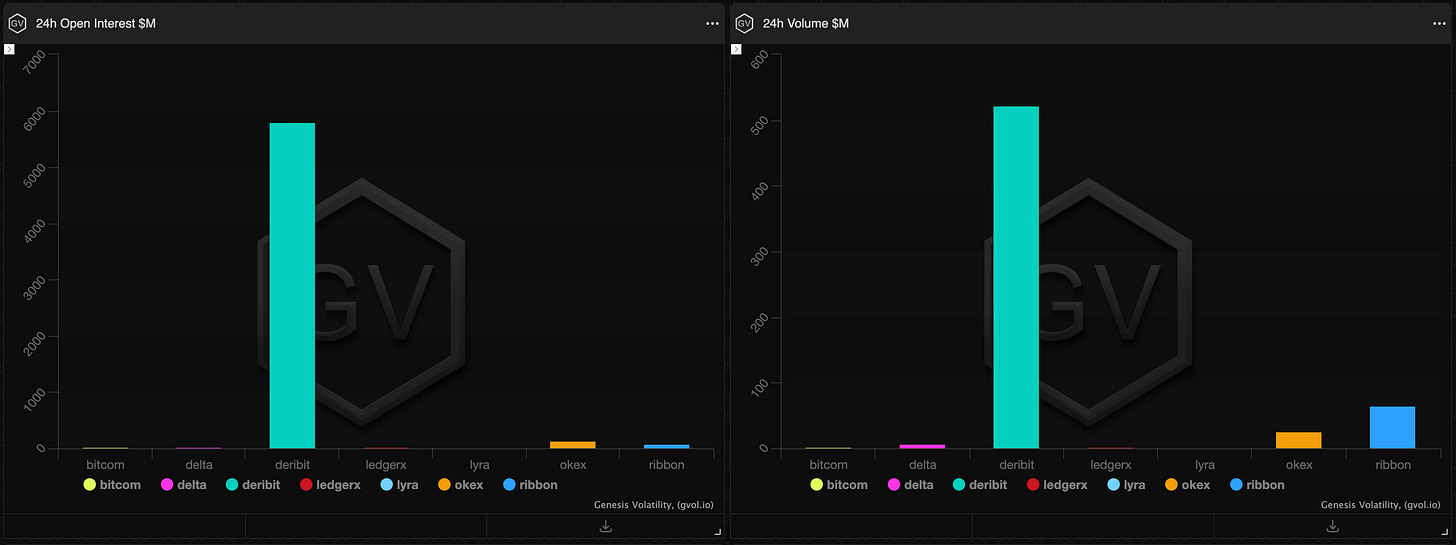This screenshot has height=545, width=1456.
Task: Click the okex x-axis label in 24h Volume chart
Action: 1299,465
